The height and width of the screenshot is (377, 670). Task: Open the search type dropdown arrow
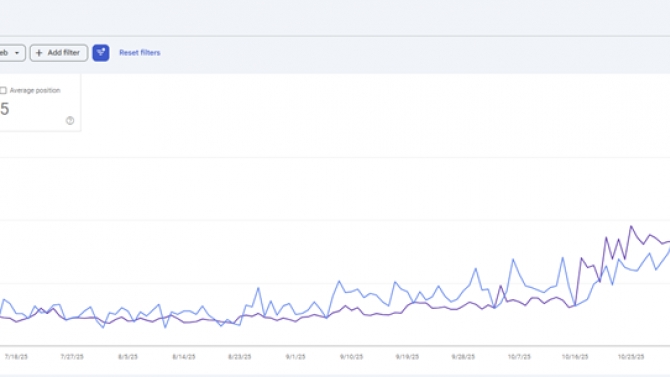[17, 53]
